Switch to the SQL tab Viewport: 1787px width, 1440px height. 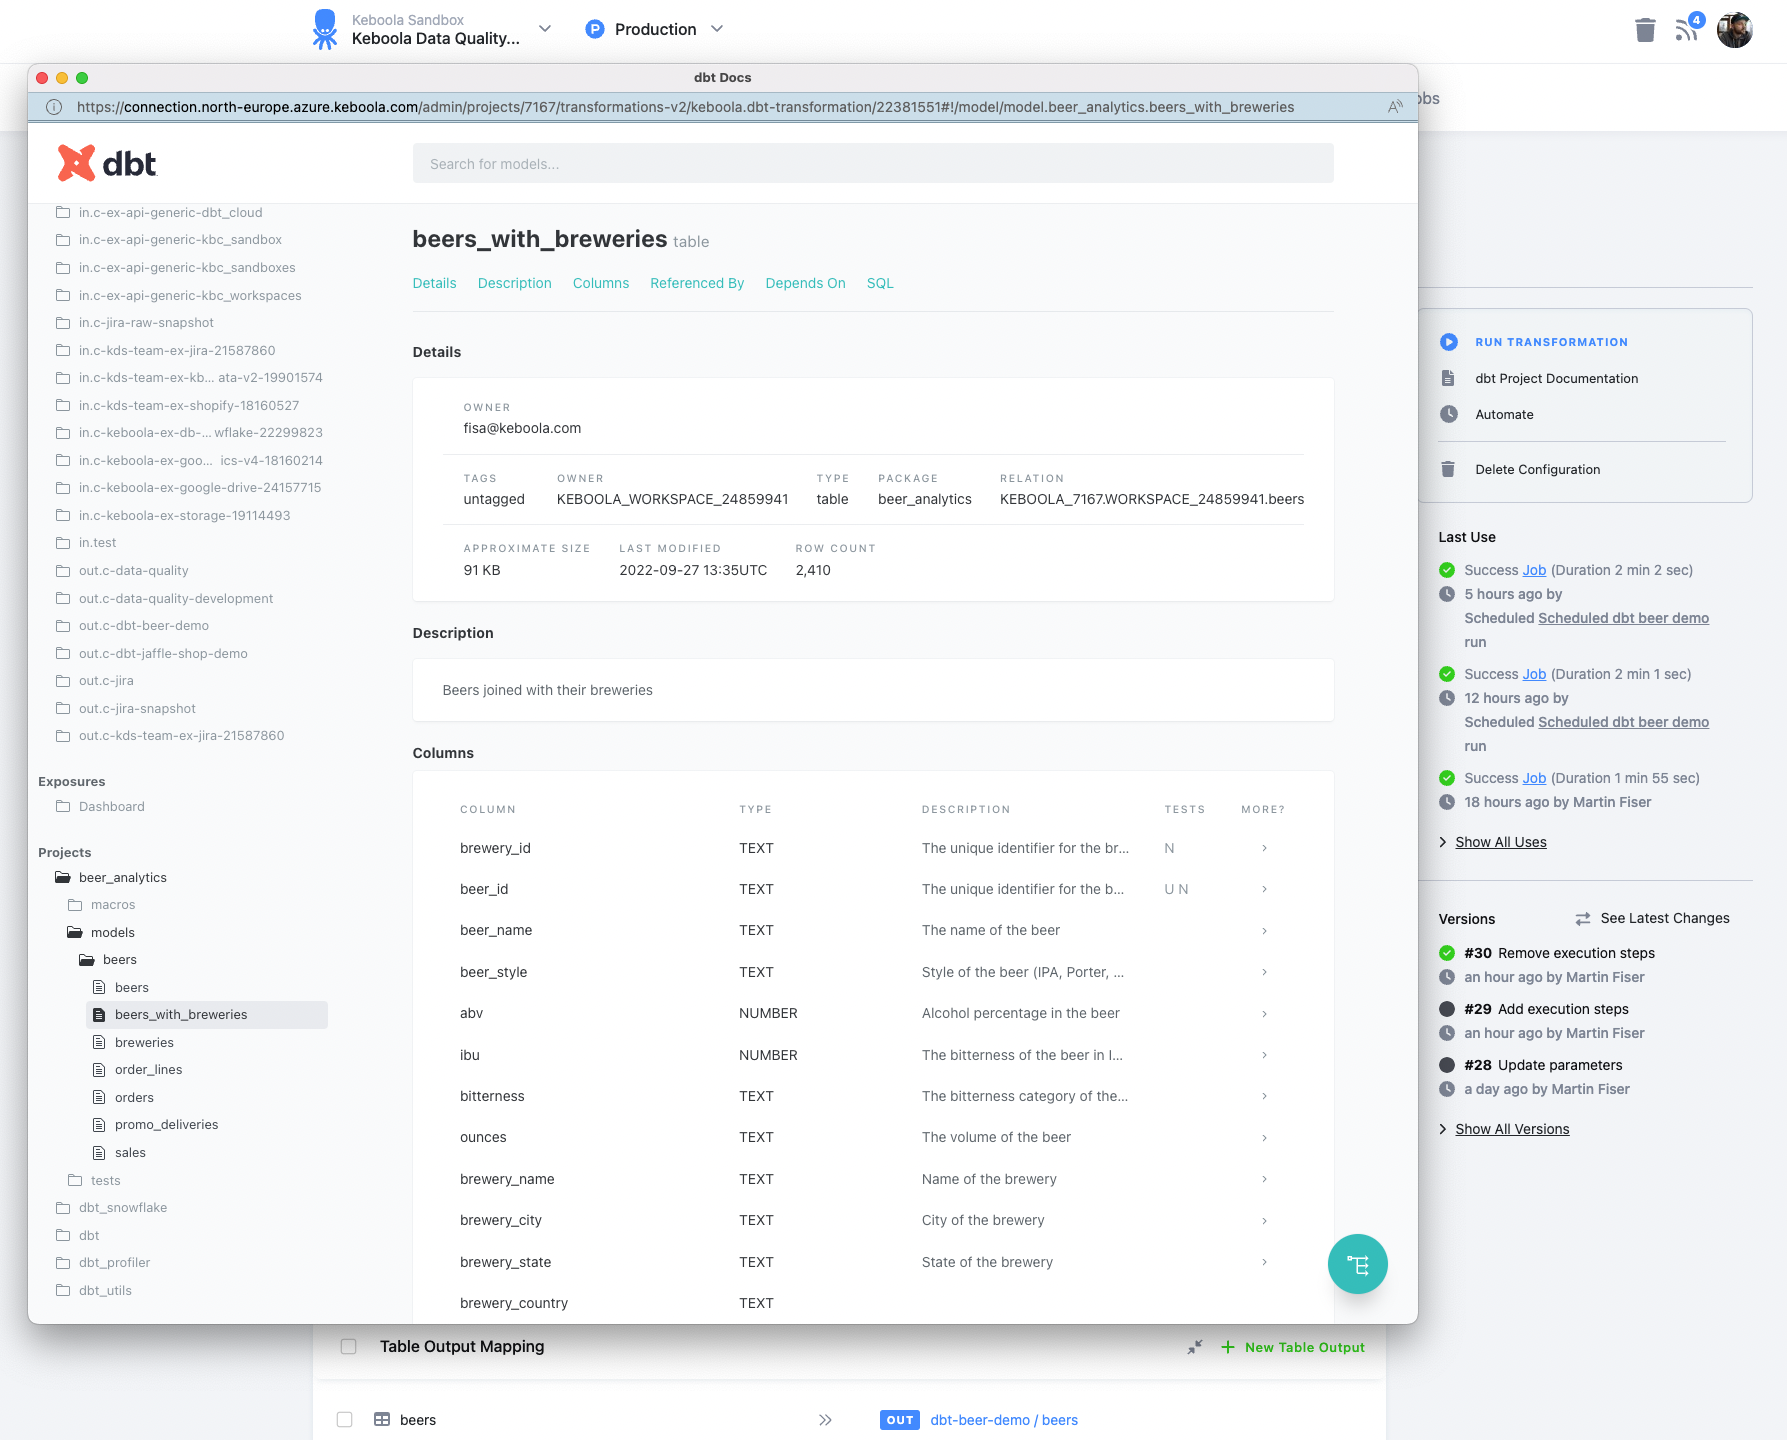(880, 283)
